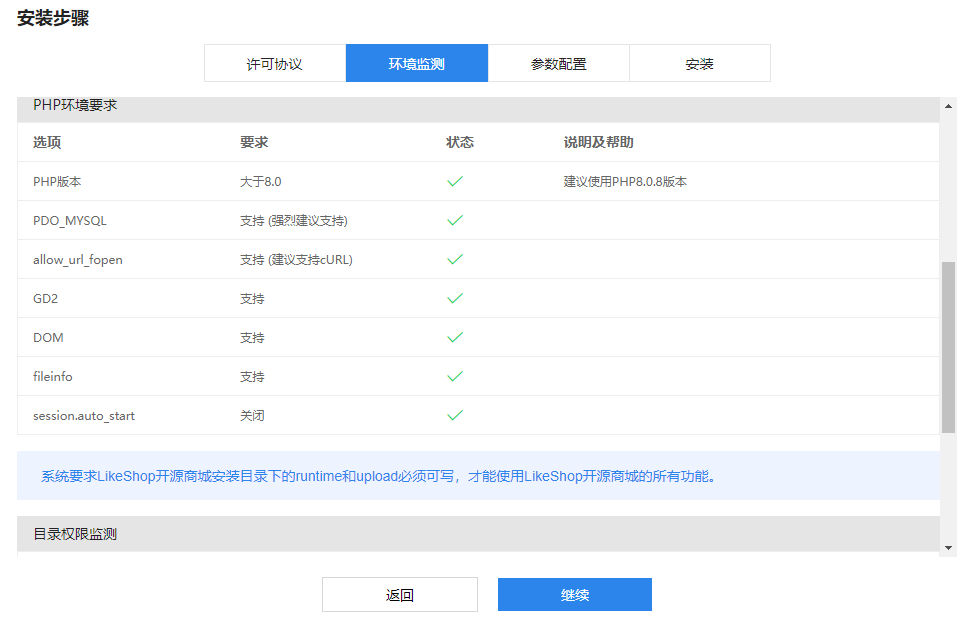Click the status checkmark for GD2
This screenshot has width=970, height=625.
(x=455, y=298)
